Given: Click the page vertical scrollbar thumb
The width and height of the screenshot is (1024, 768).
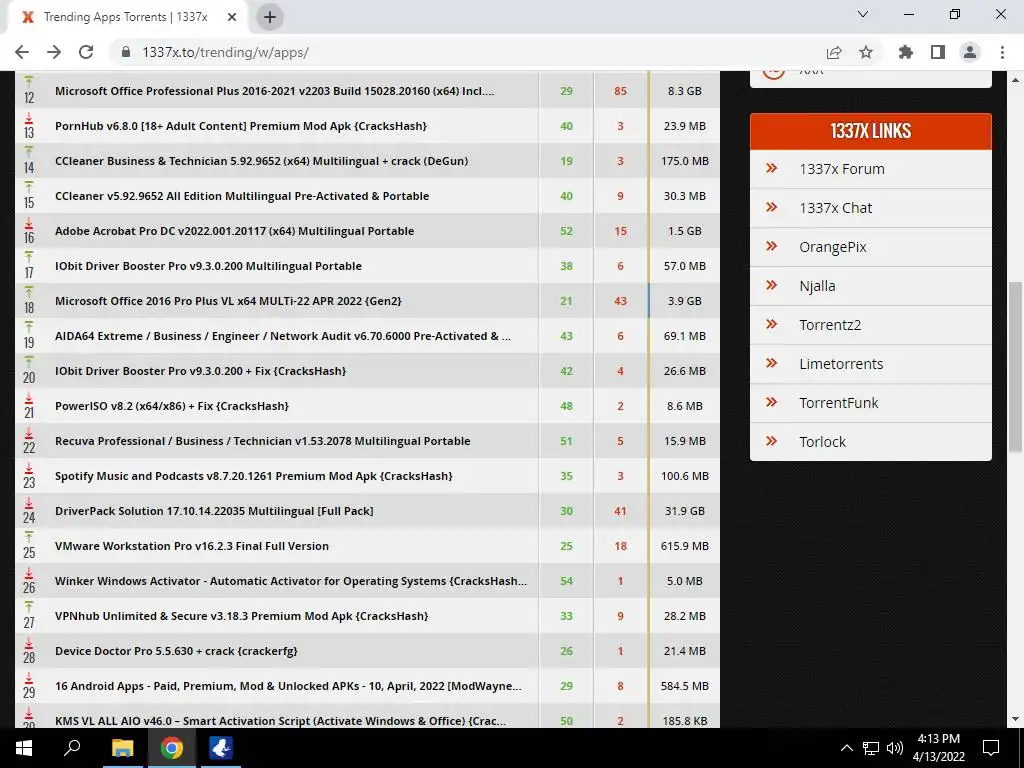Looking at the screenshot, I should [x=1015, y=366].
